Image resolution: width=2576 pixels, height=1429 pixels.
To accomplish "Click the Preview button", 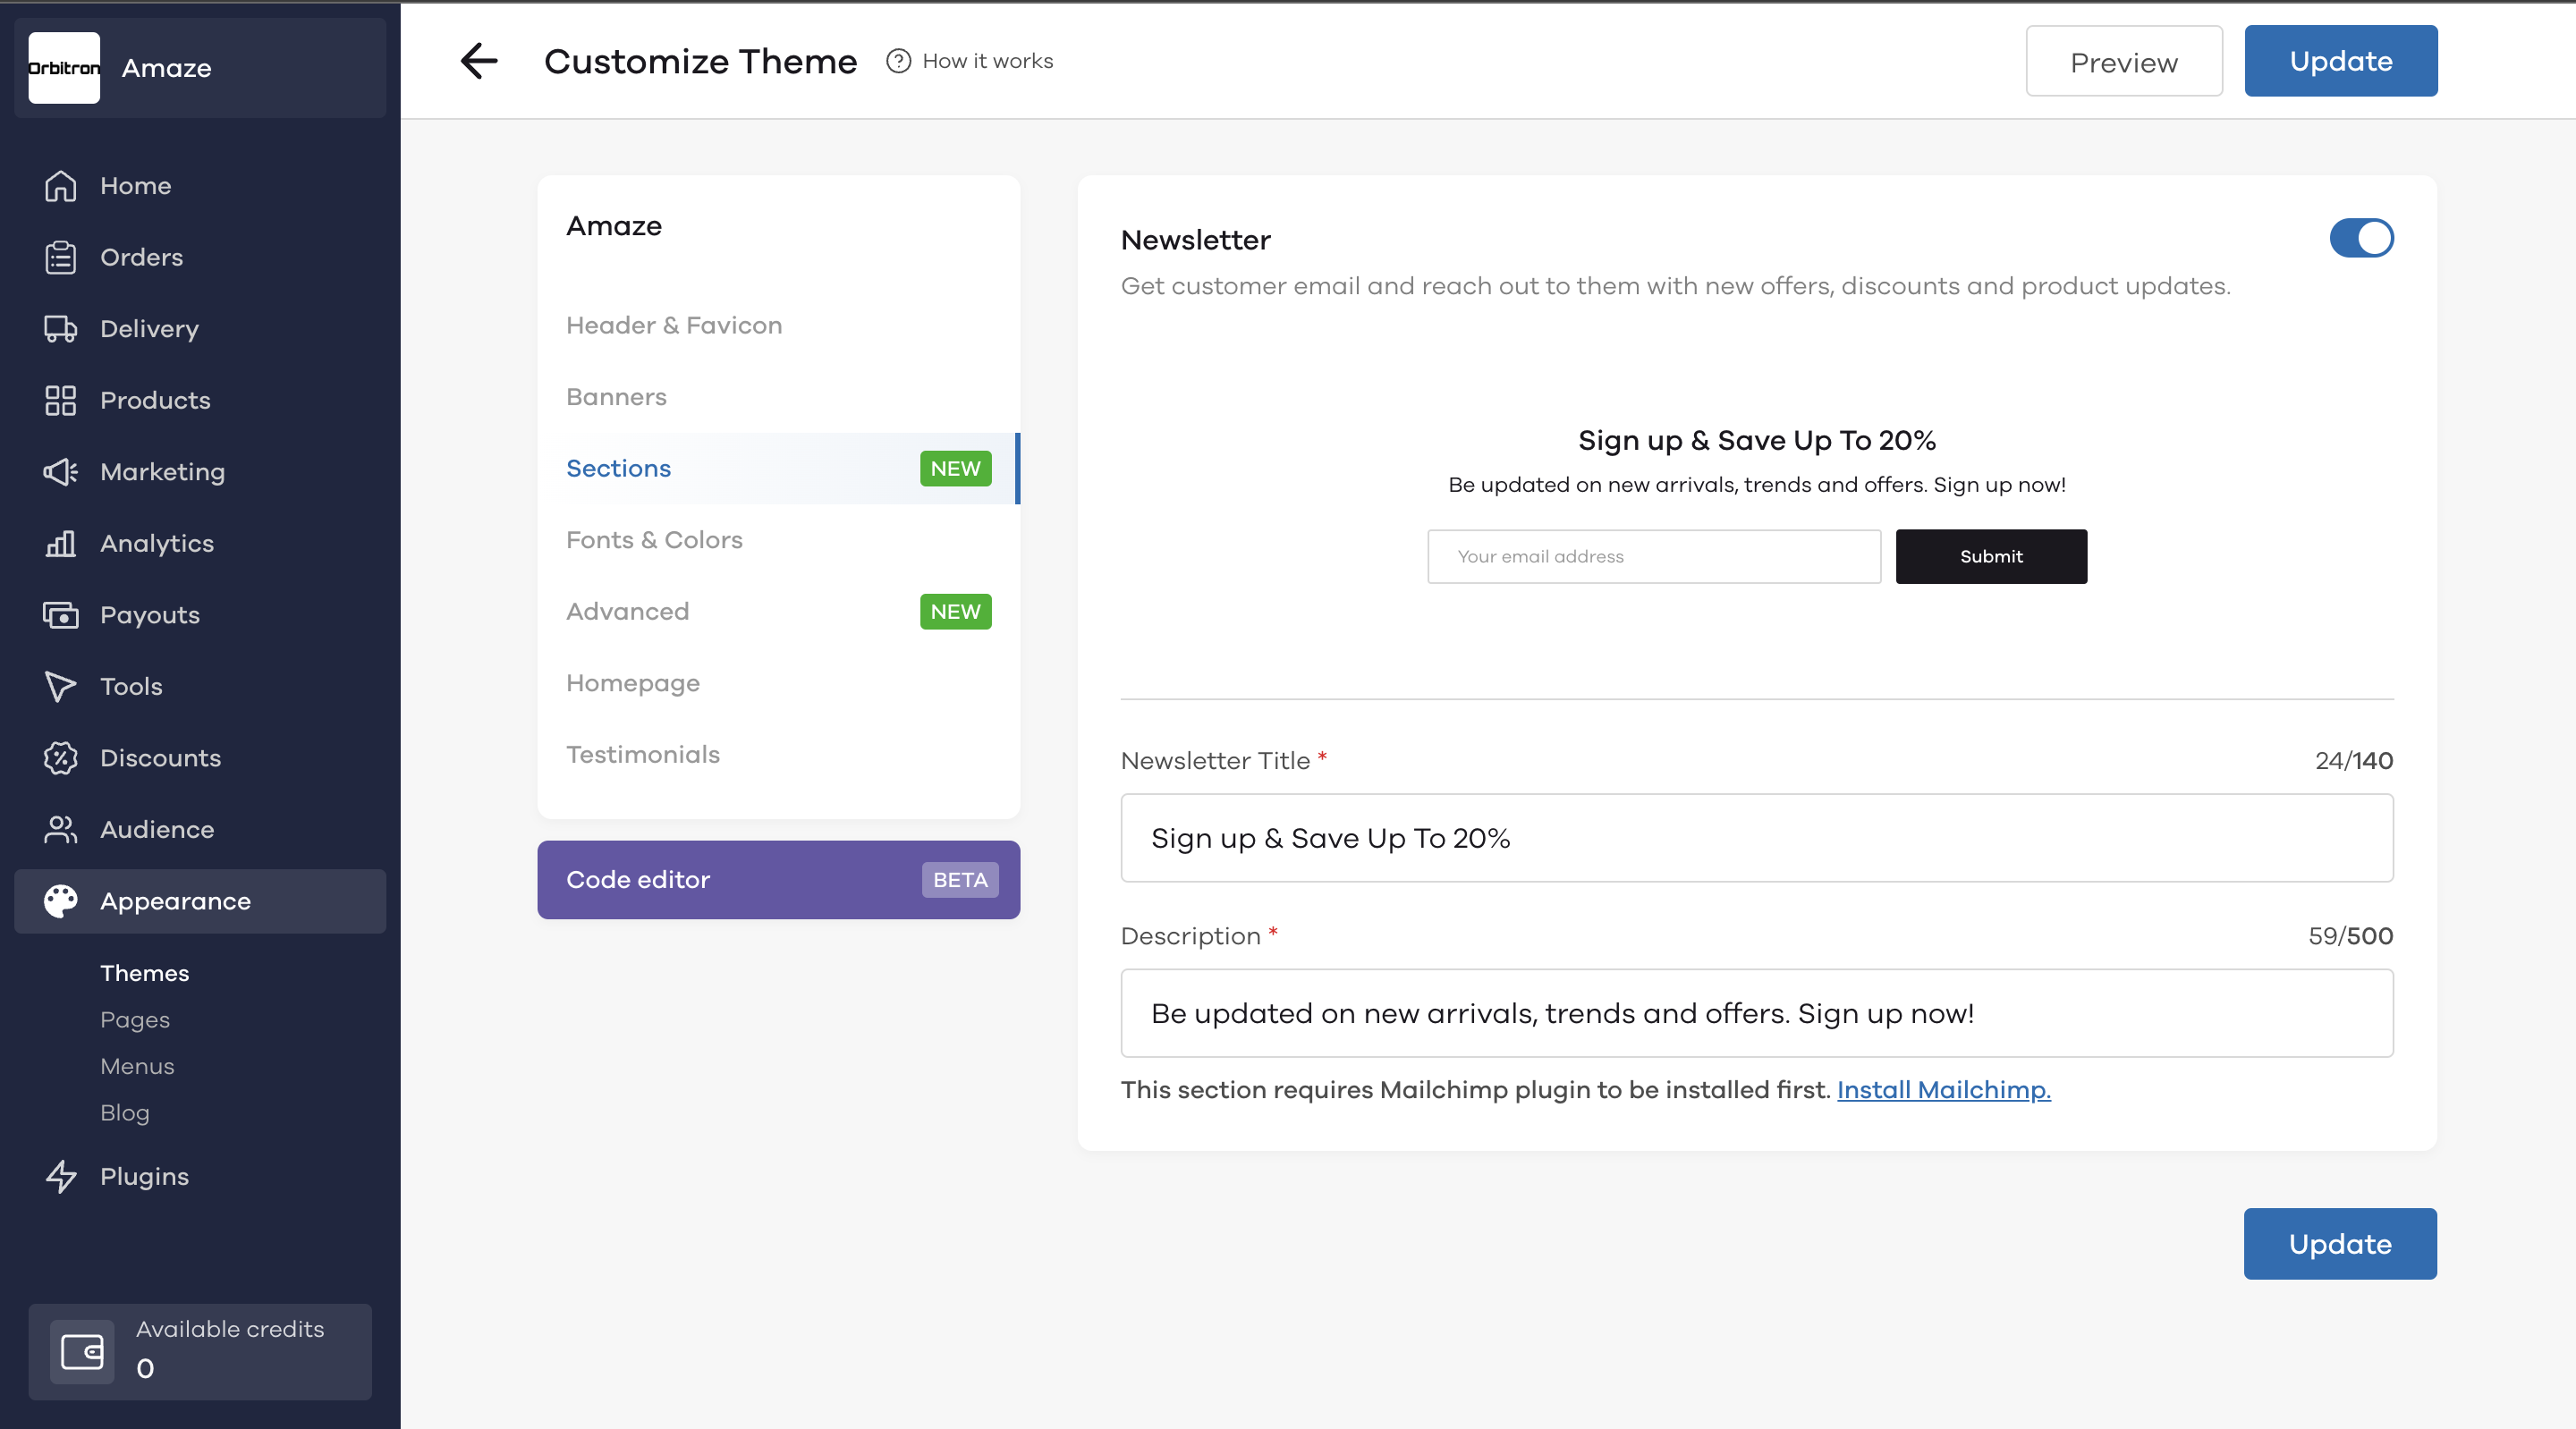I will 2124,61.
